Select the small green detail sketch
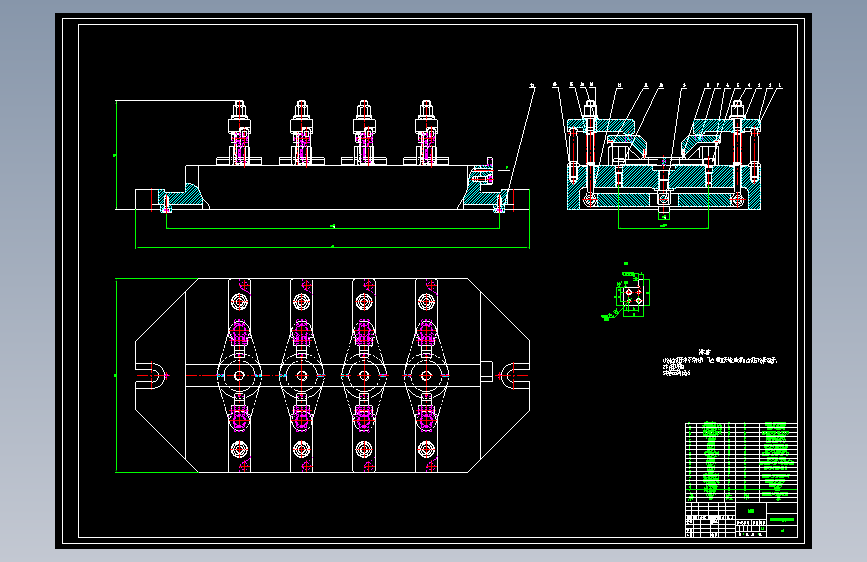 point(626,293)
